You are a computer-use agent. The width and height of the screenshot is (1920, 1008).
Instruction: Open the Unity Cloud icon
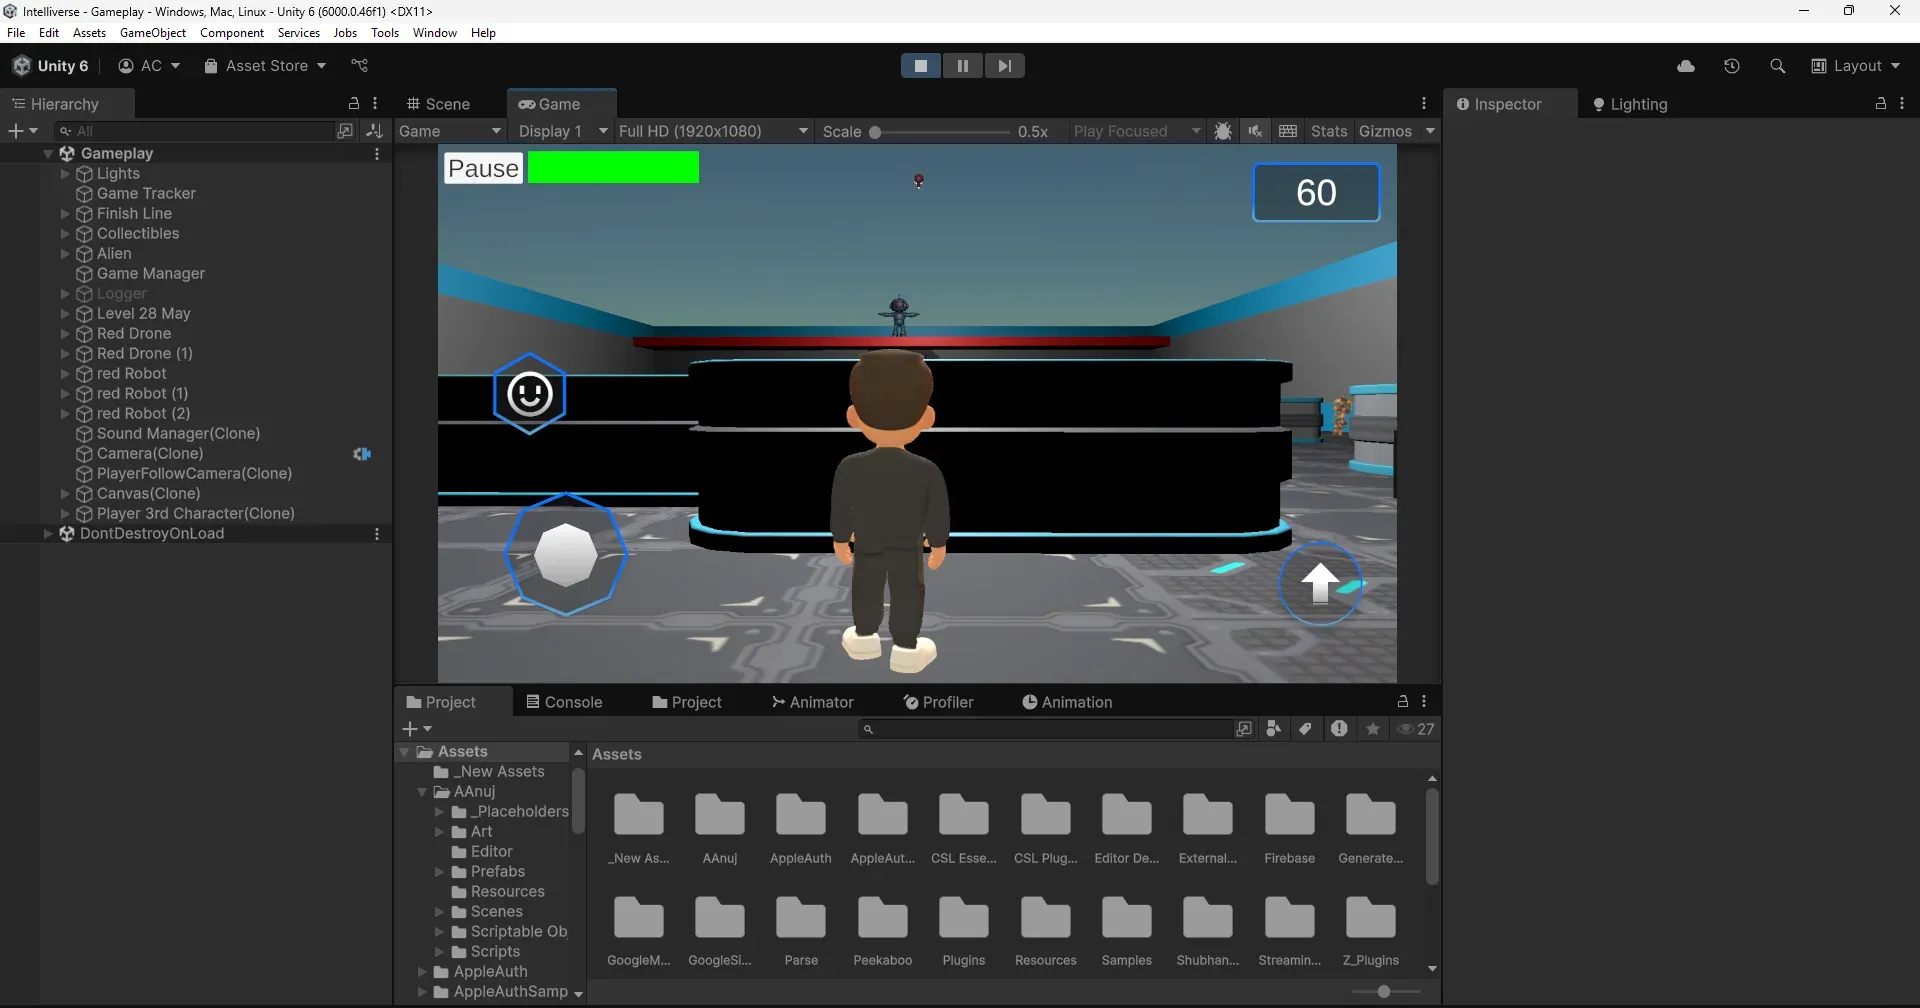point(1686,66)
